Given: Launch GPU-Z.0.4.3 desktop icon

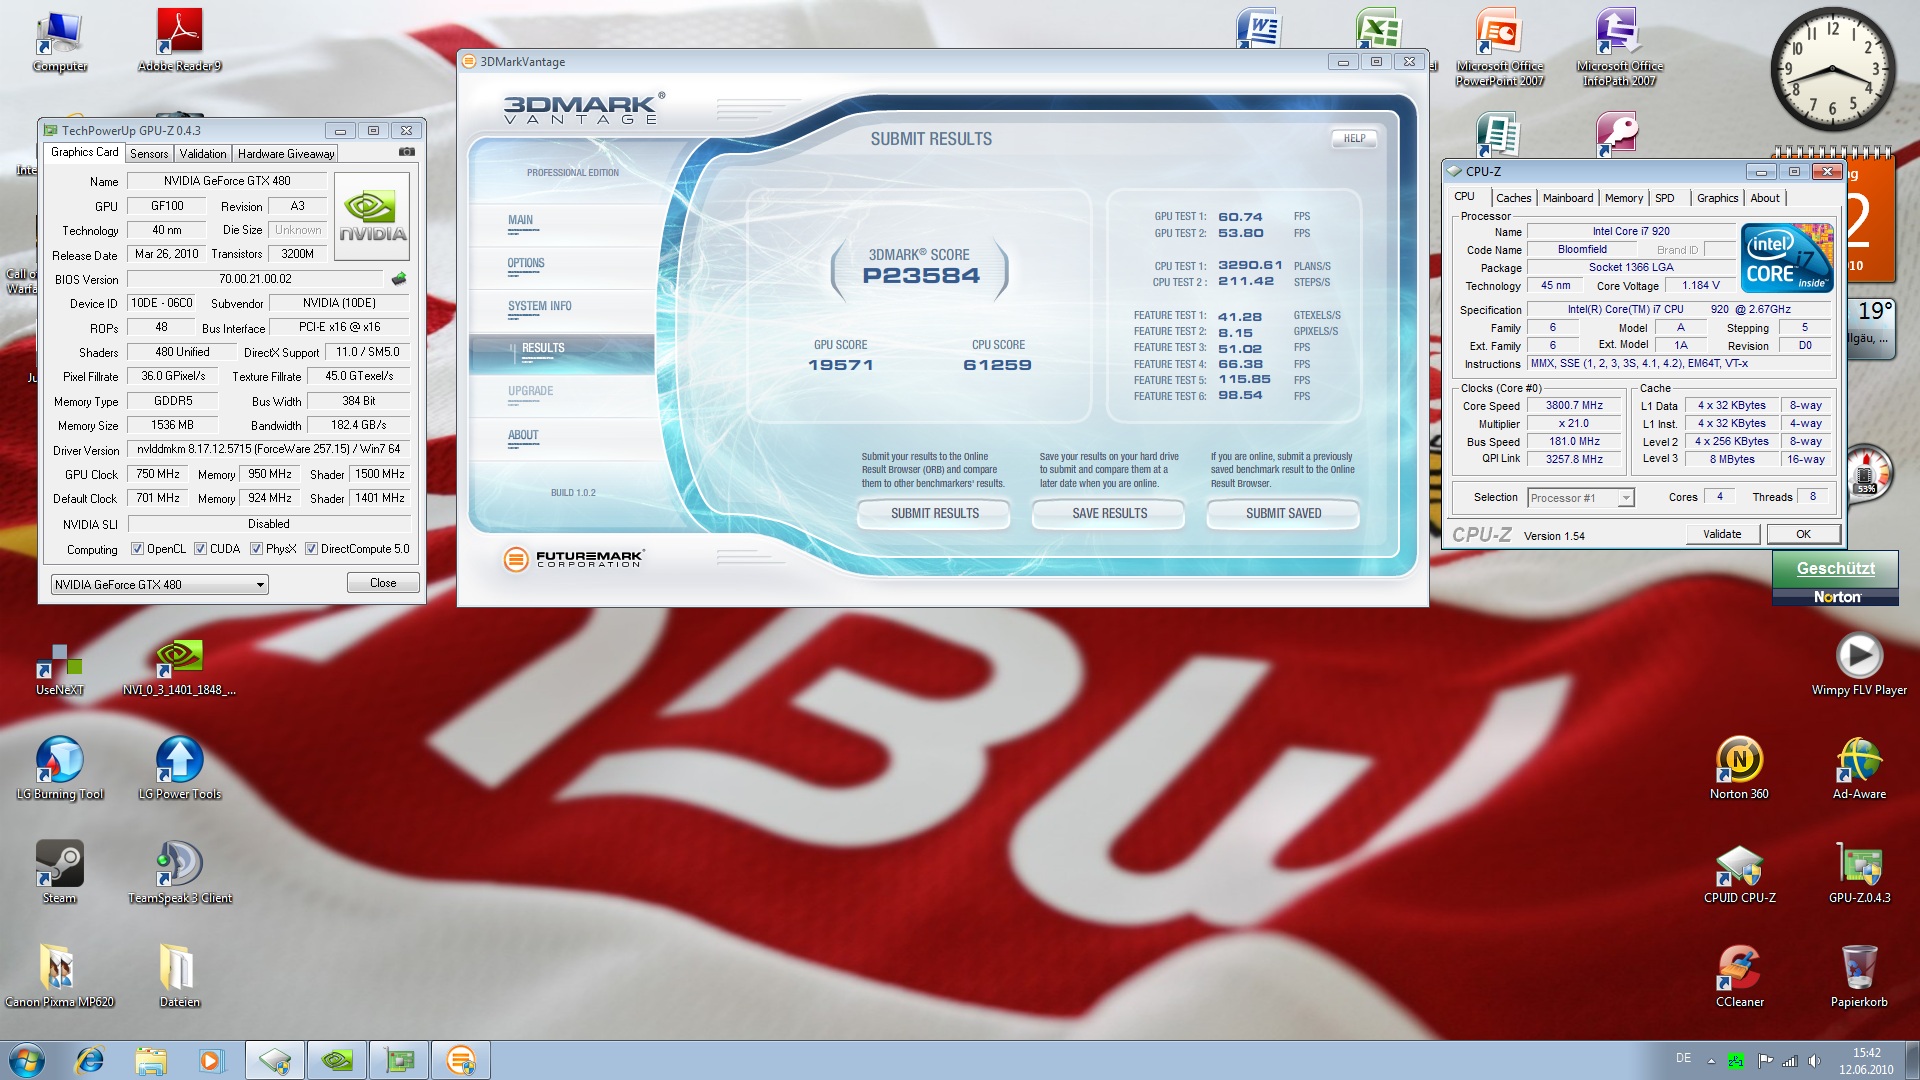Looking at the screenshot, I should click(x=1859, y=872).
